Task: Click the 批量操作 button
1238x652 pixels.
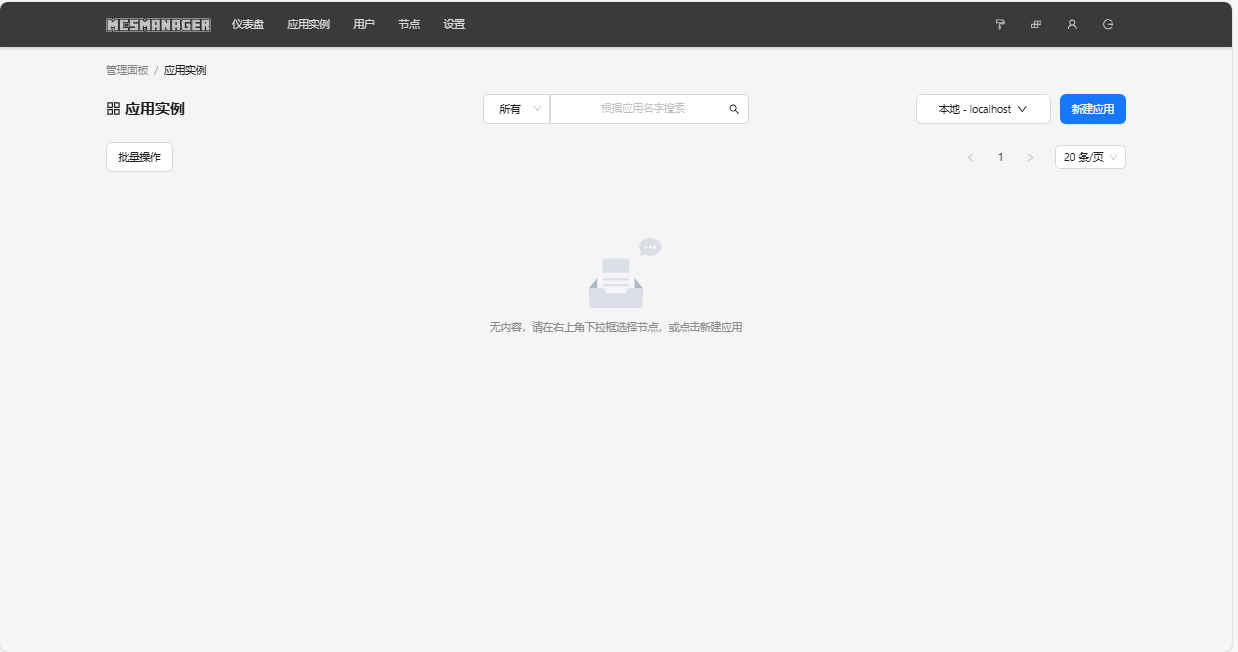Action: coord(139,157)
